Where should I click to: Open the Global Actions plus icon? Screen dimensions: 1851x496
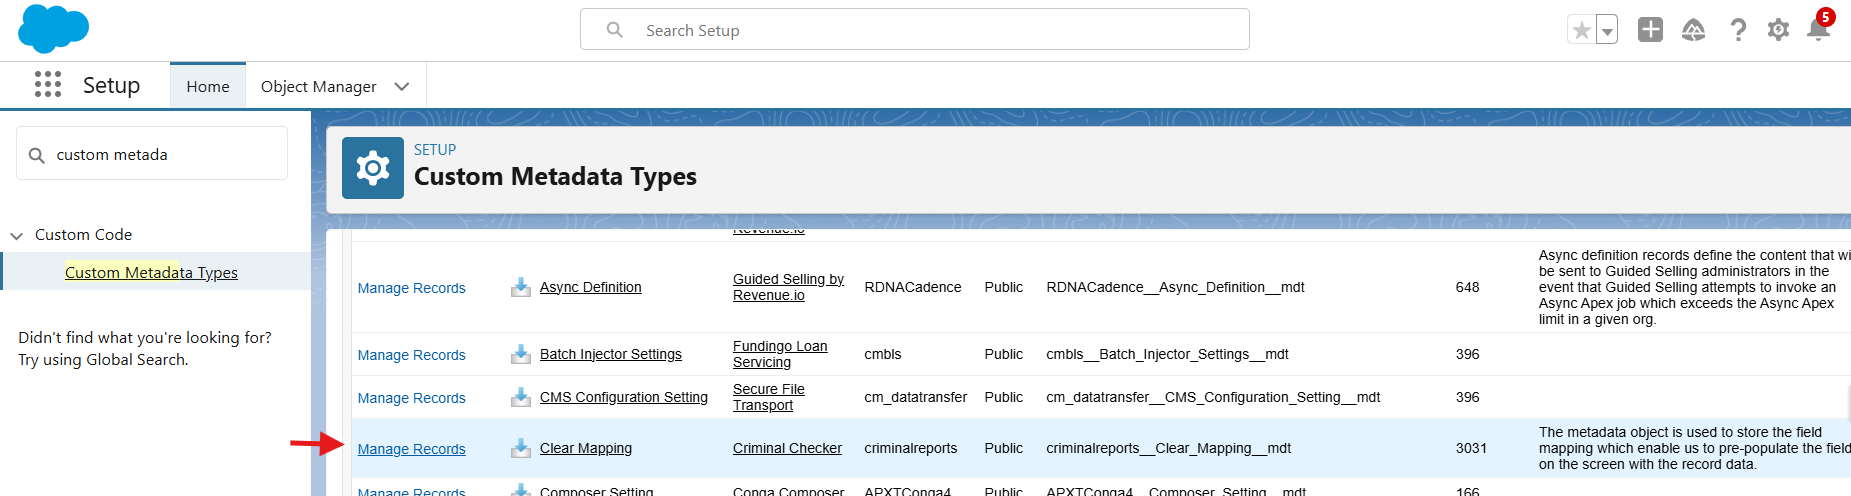pos(1650,30)
